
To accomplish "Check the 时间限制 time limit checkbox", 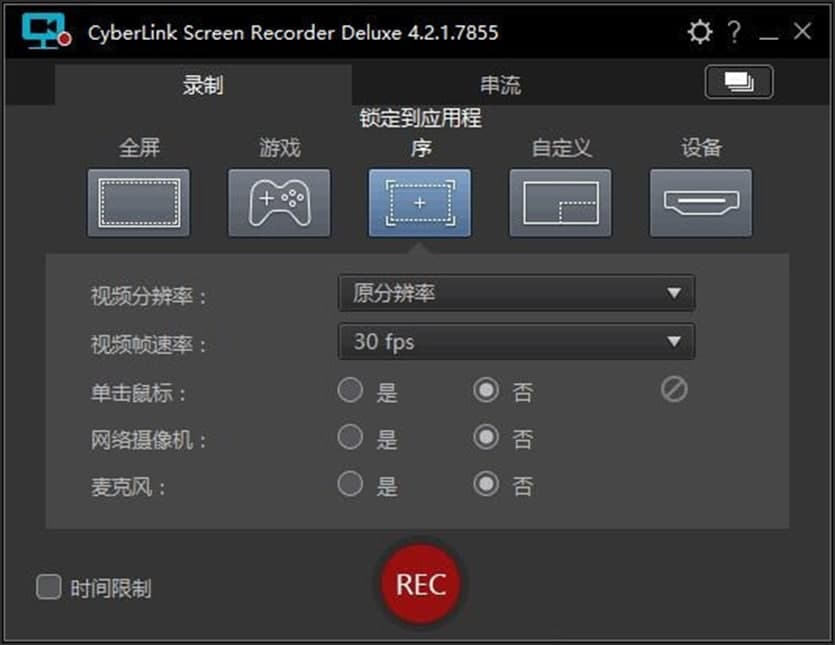I will (48, 588).
